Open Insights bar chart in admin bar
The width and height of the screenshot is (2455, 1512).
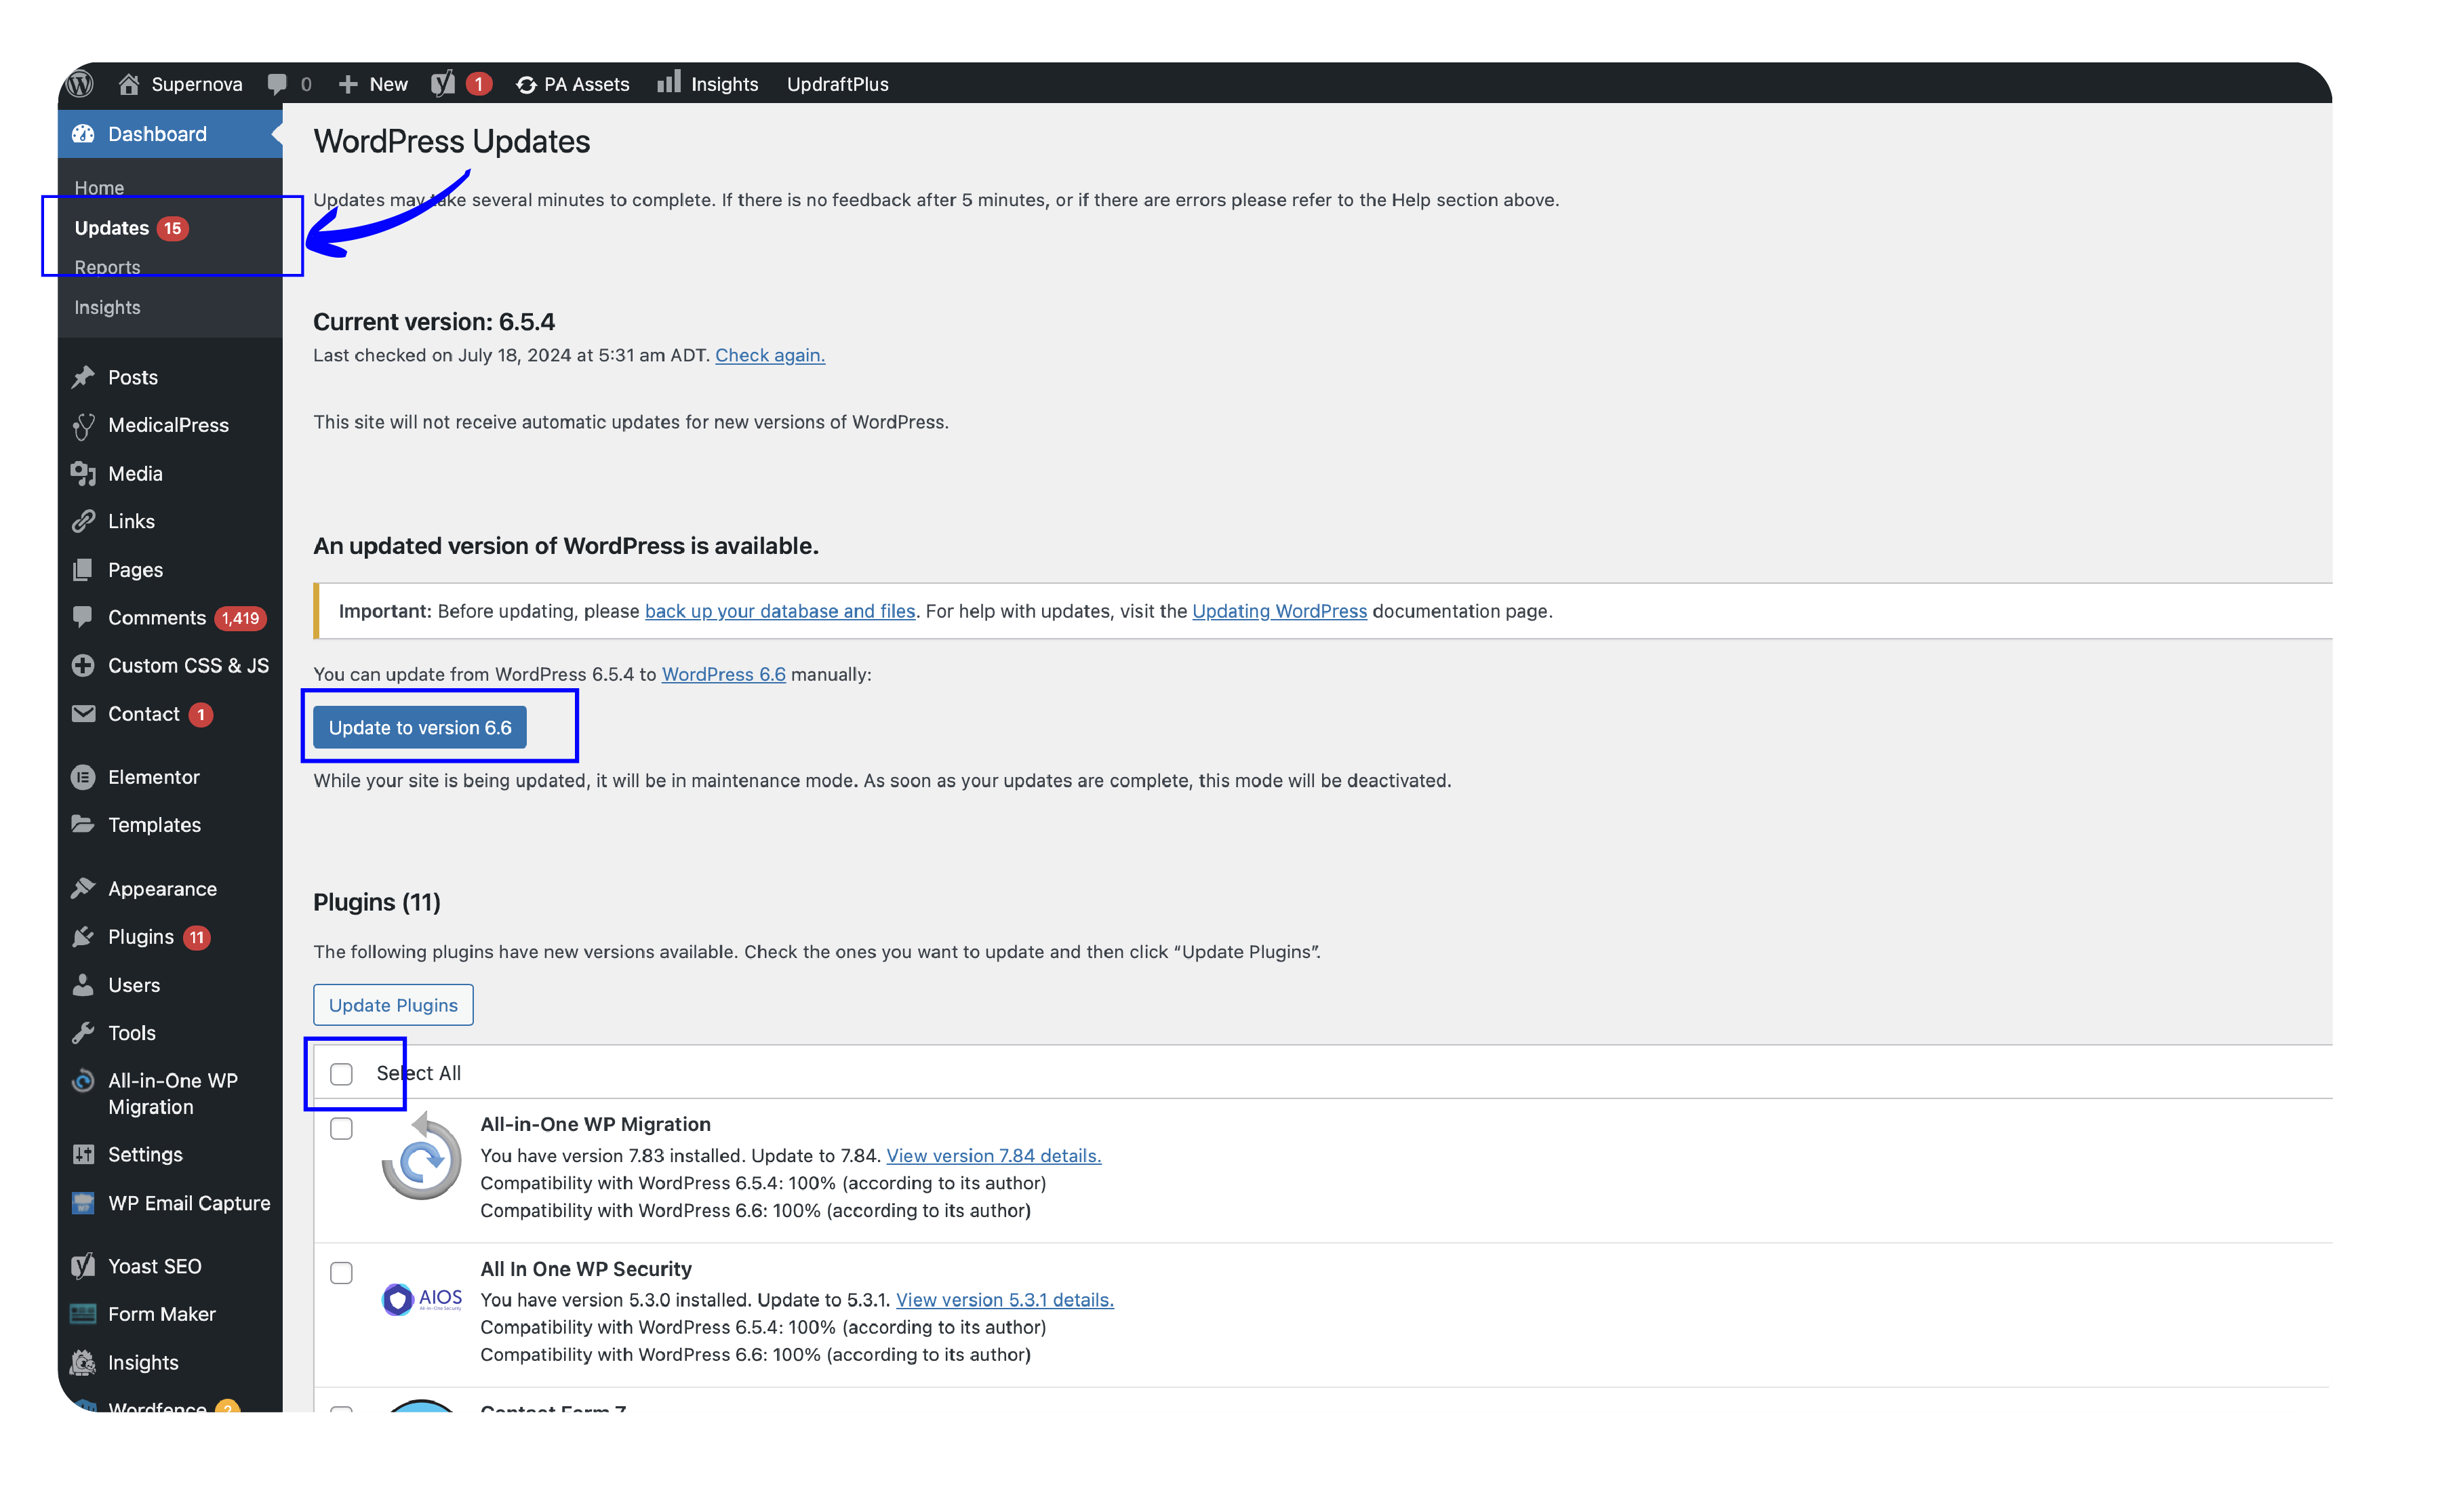[669, 82]
